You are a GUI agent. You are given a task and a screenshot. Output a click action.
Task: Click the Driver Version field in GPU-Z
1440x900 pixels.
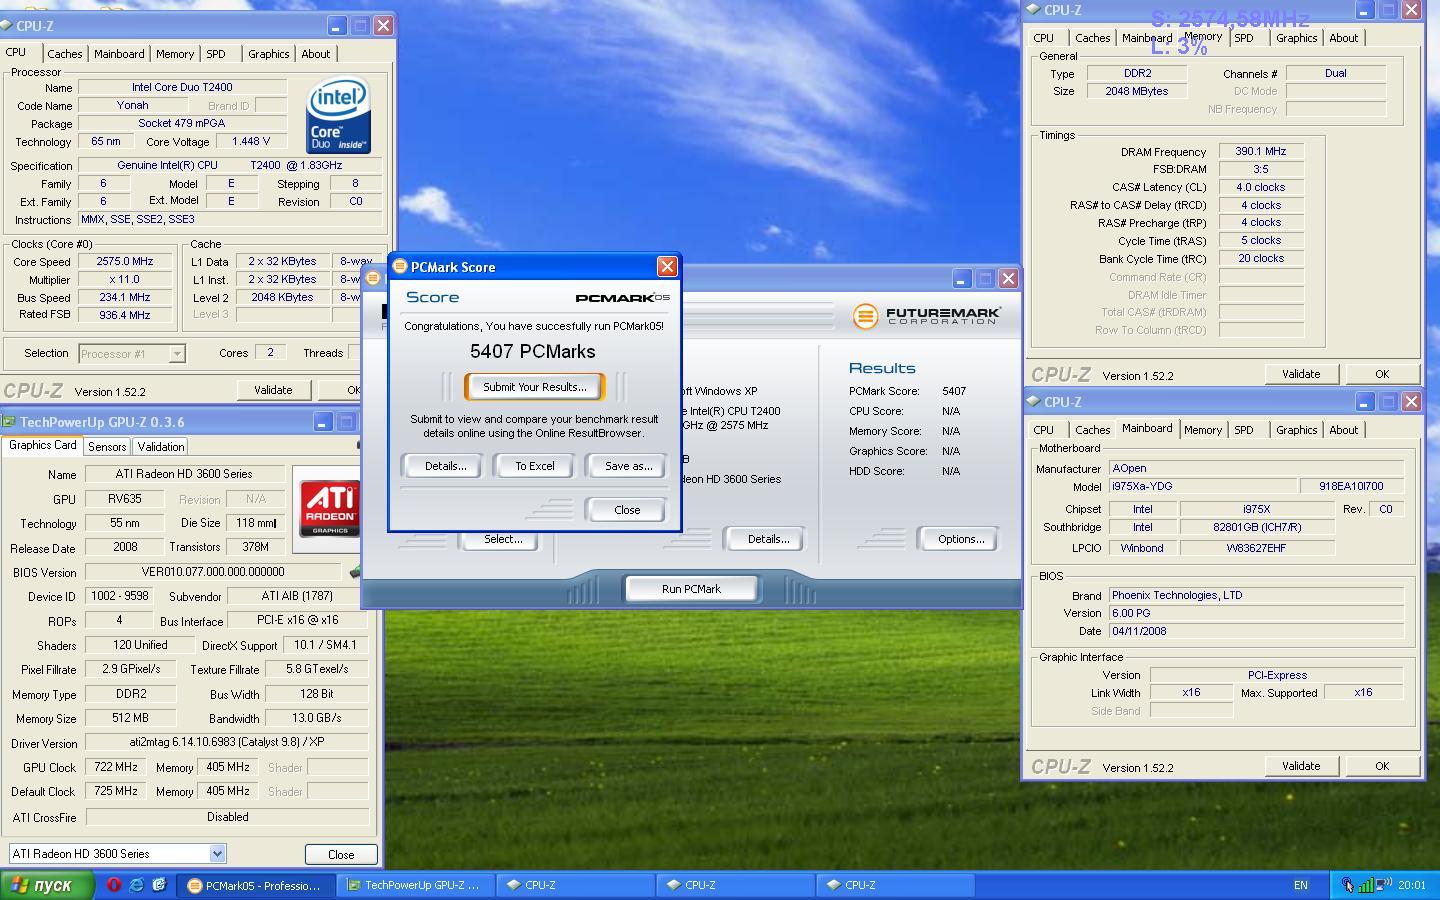[227, 743]
